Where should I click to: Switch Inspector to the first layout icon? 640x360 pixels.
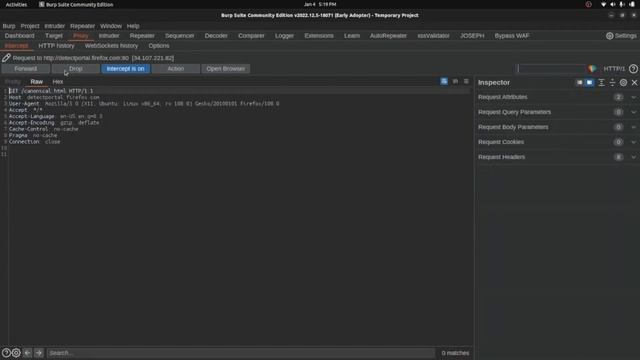(x=579, y=82)
